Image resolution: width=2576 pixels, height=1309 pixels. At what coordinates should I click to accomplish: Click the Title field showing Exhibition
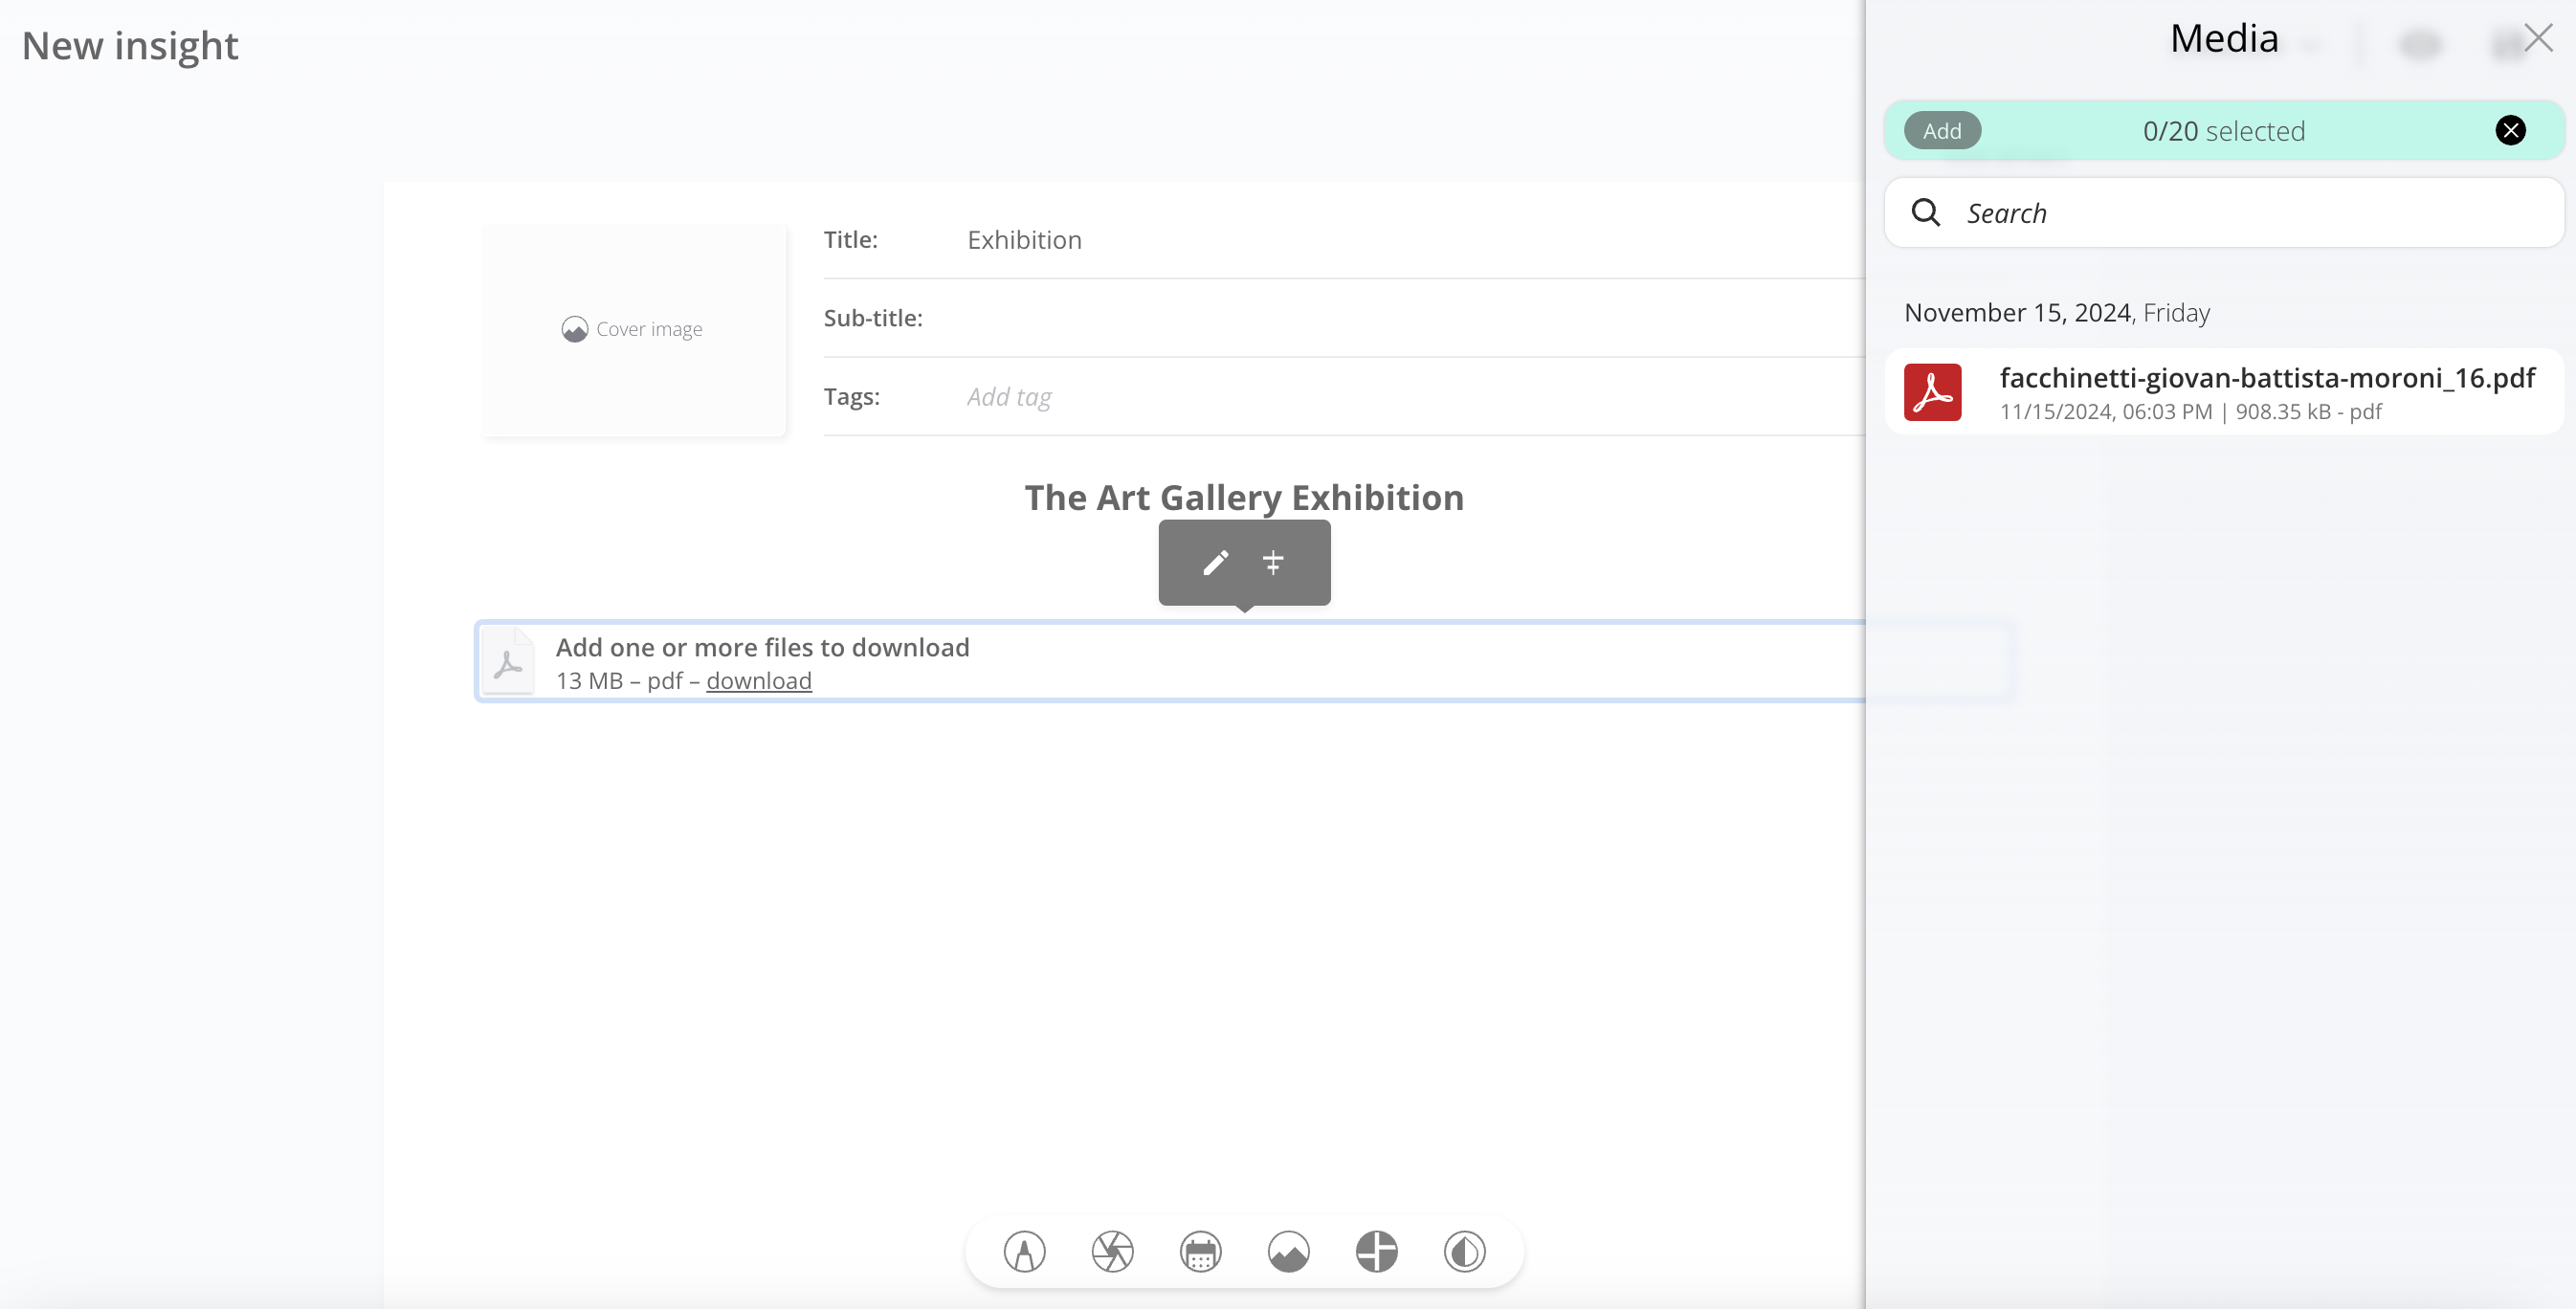coord(1414,240)
